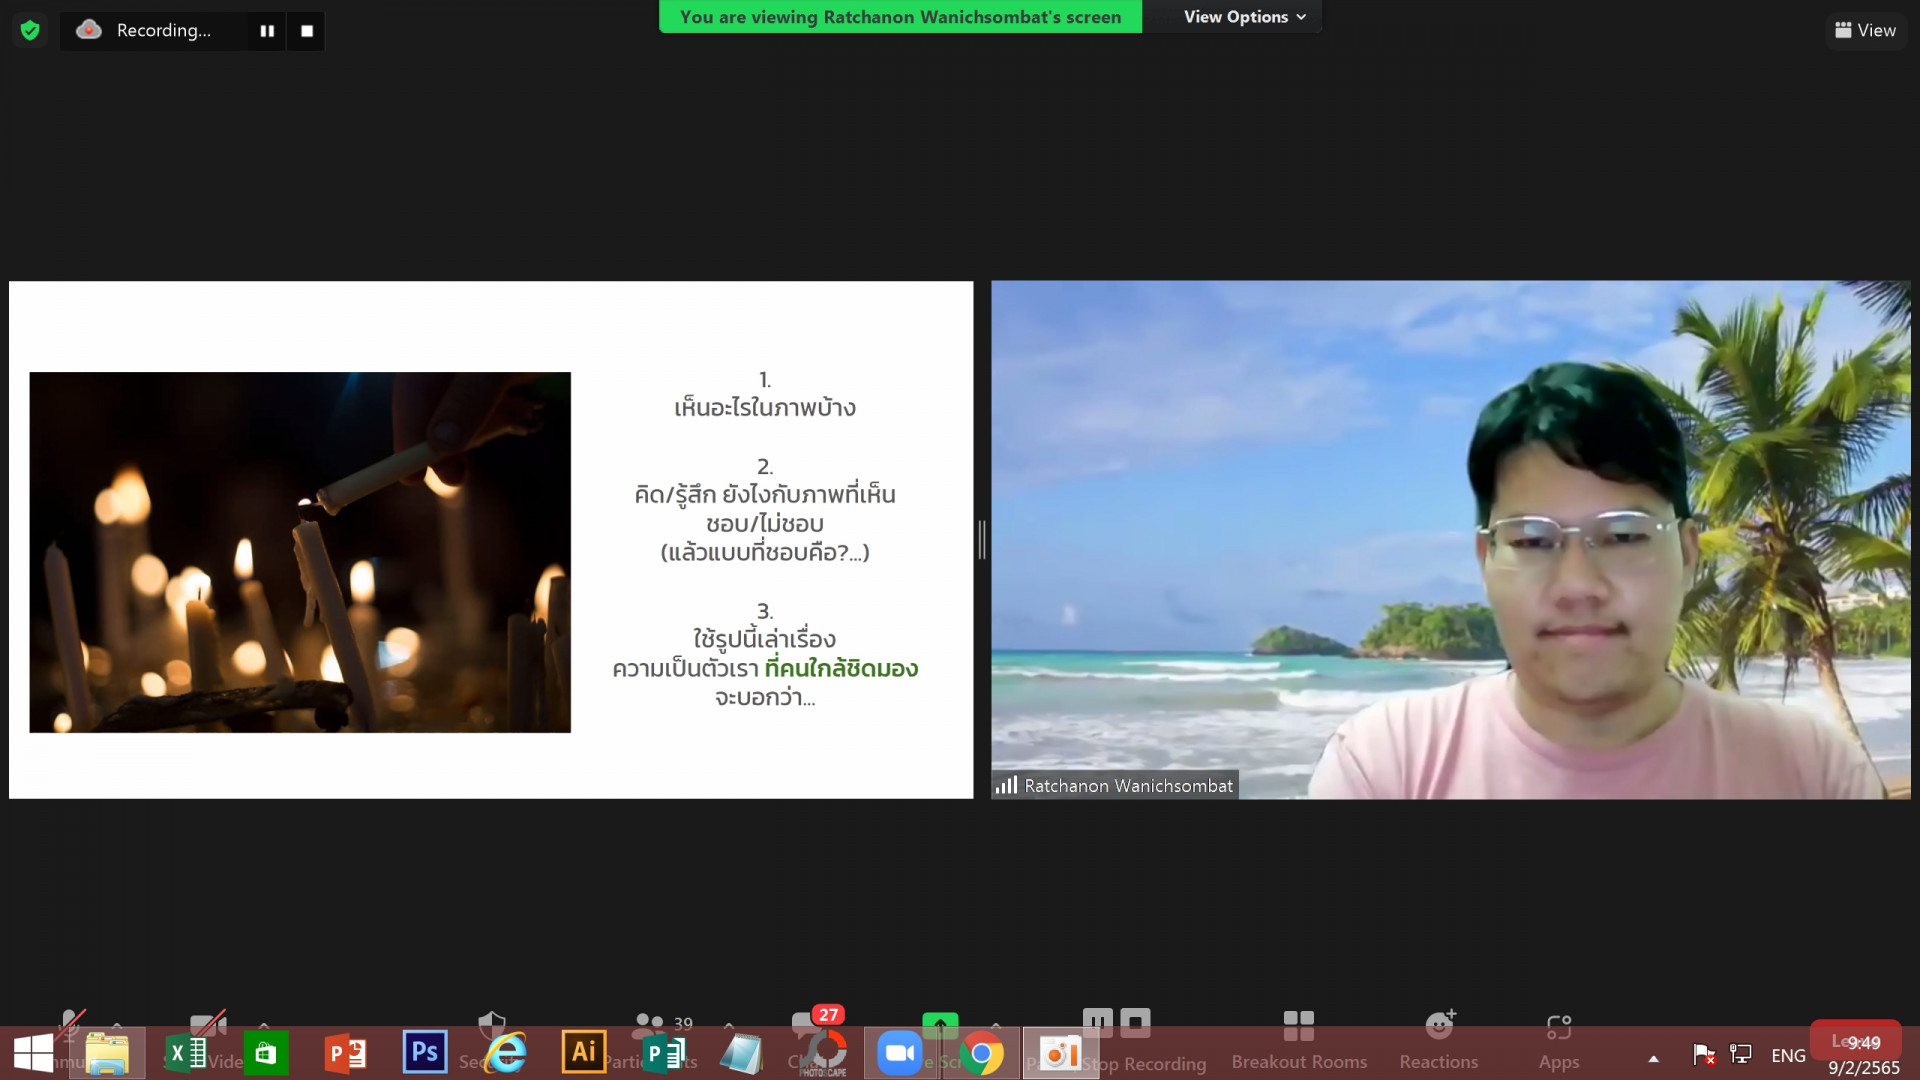This screenshot has height=1080, width=1920.
Task: Open the Action Center flag icon
Action: coord(1704,1055)
